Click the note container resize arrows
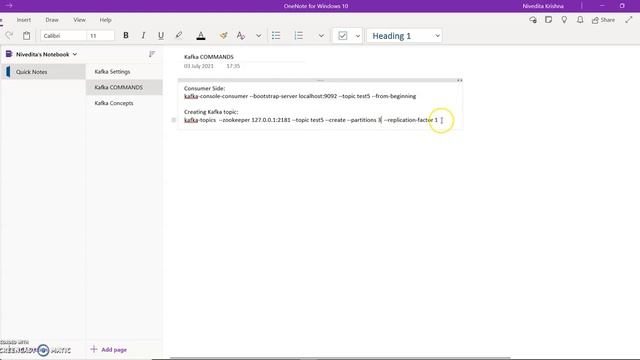The height and width of the screenshot is (360, 640). coord(460,80)
